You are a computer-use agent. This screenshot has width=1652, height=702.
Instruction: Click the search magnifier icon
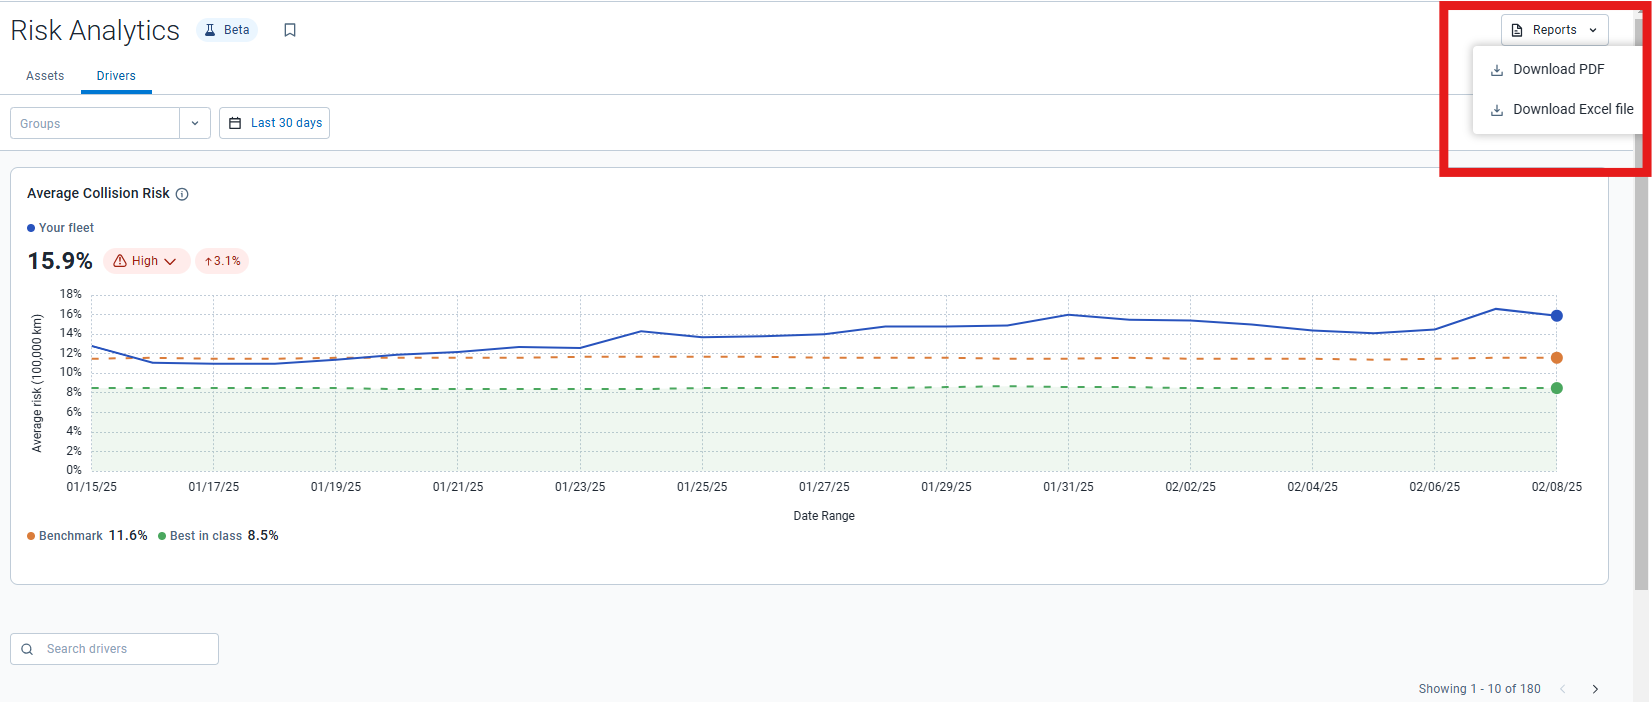click(27, 649)
